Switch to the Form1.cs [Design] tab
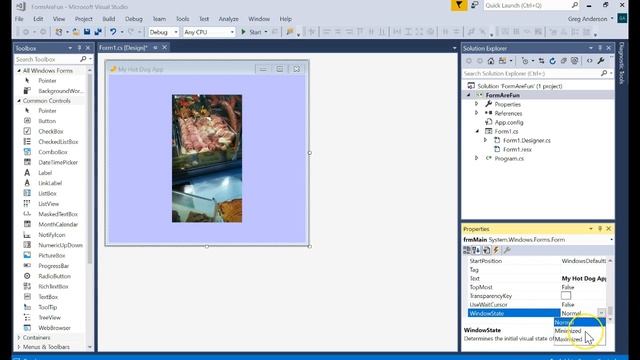 [123, 48]
